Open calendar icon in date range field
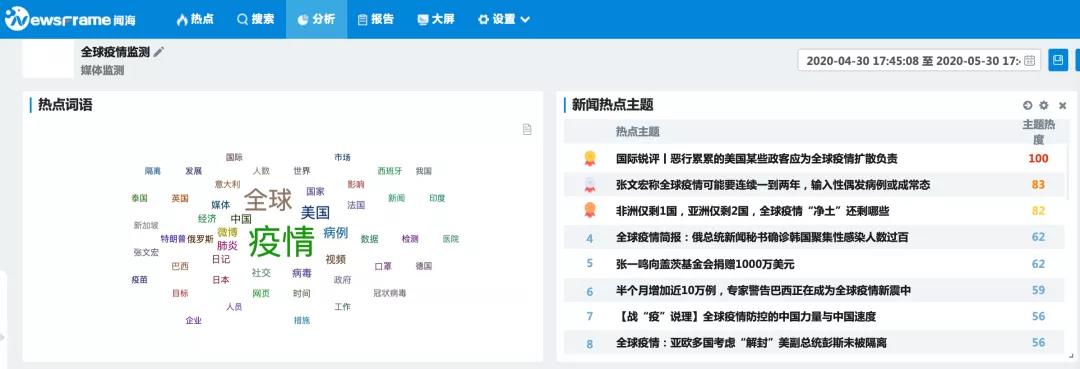 point(1029,60)
